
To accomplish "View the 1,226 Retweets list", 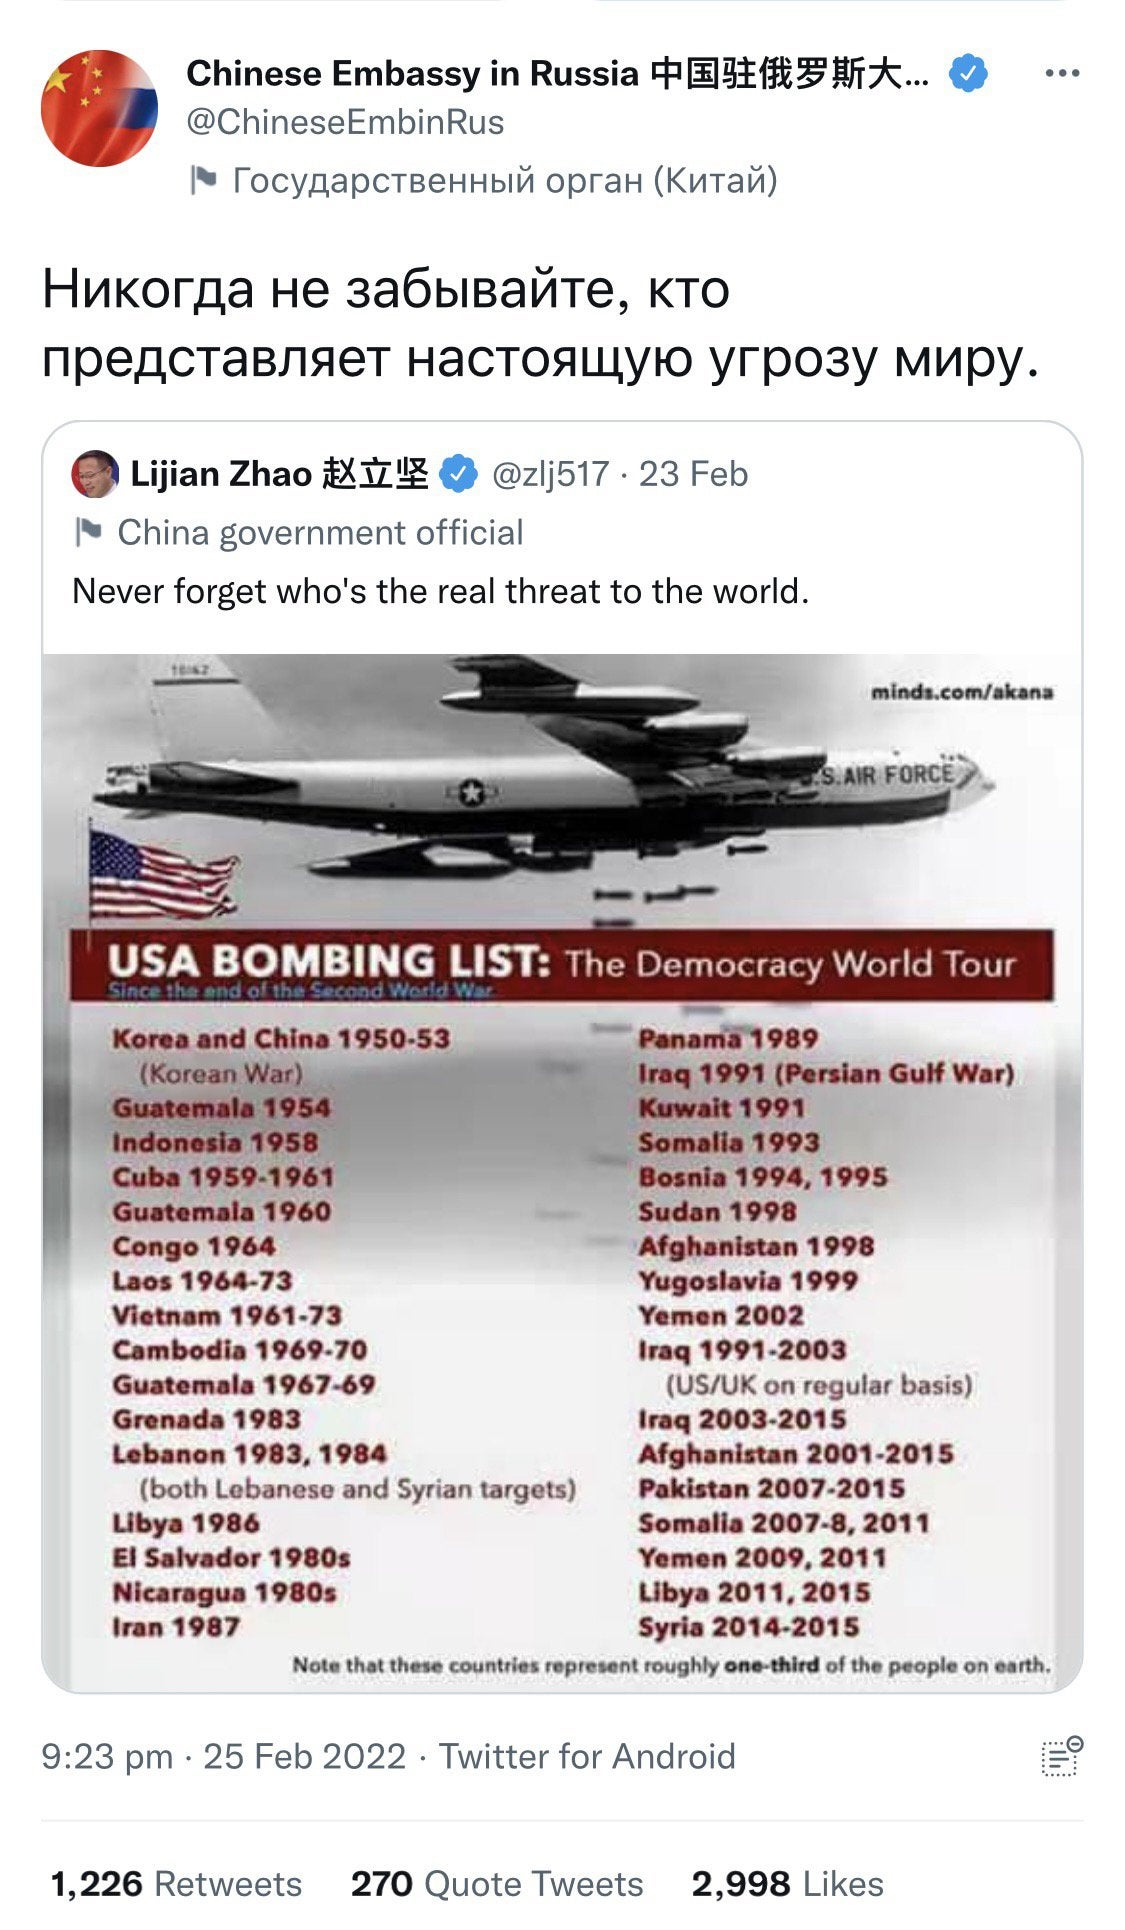I will 176,1884.
